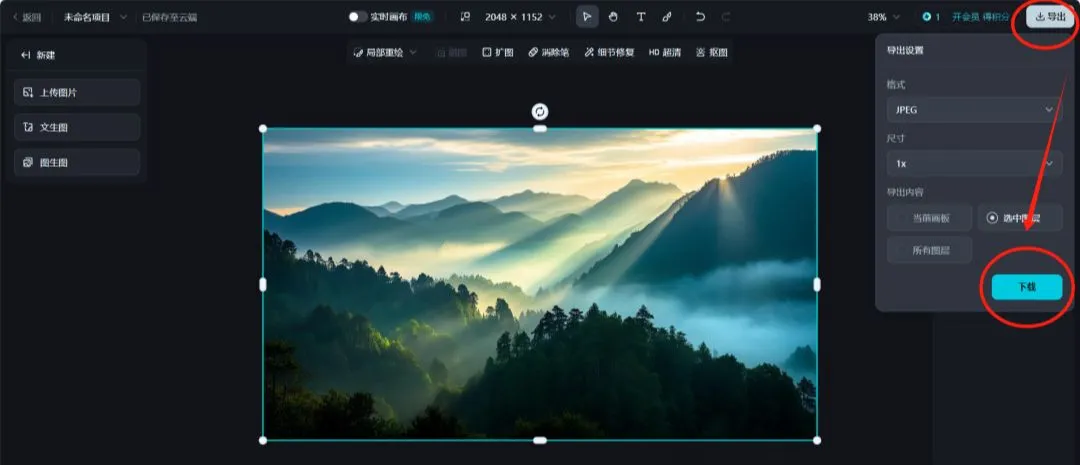Select the 消除笔 eraser pen tool
The image size is (1080, 465).
[x=549, y=52]
